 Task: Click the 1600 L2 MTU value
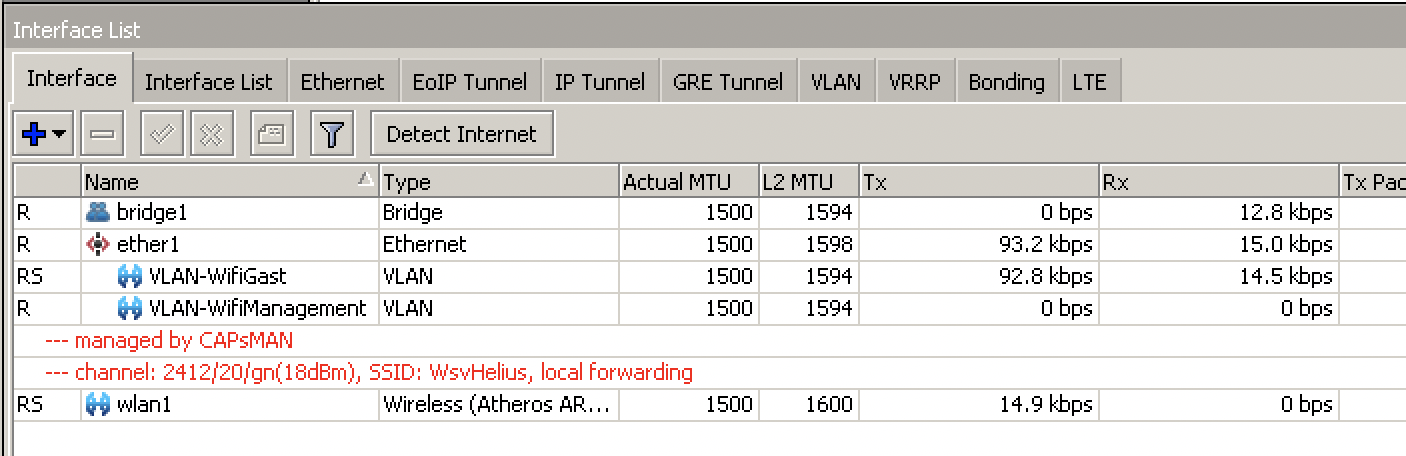coord(828,405)
